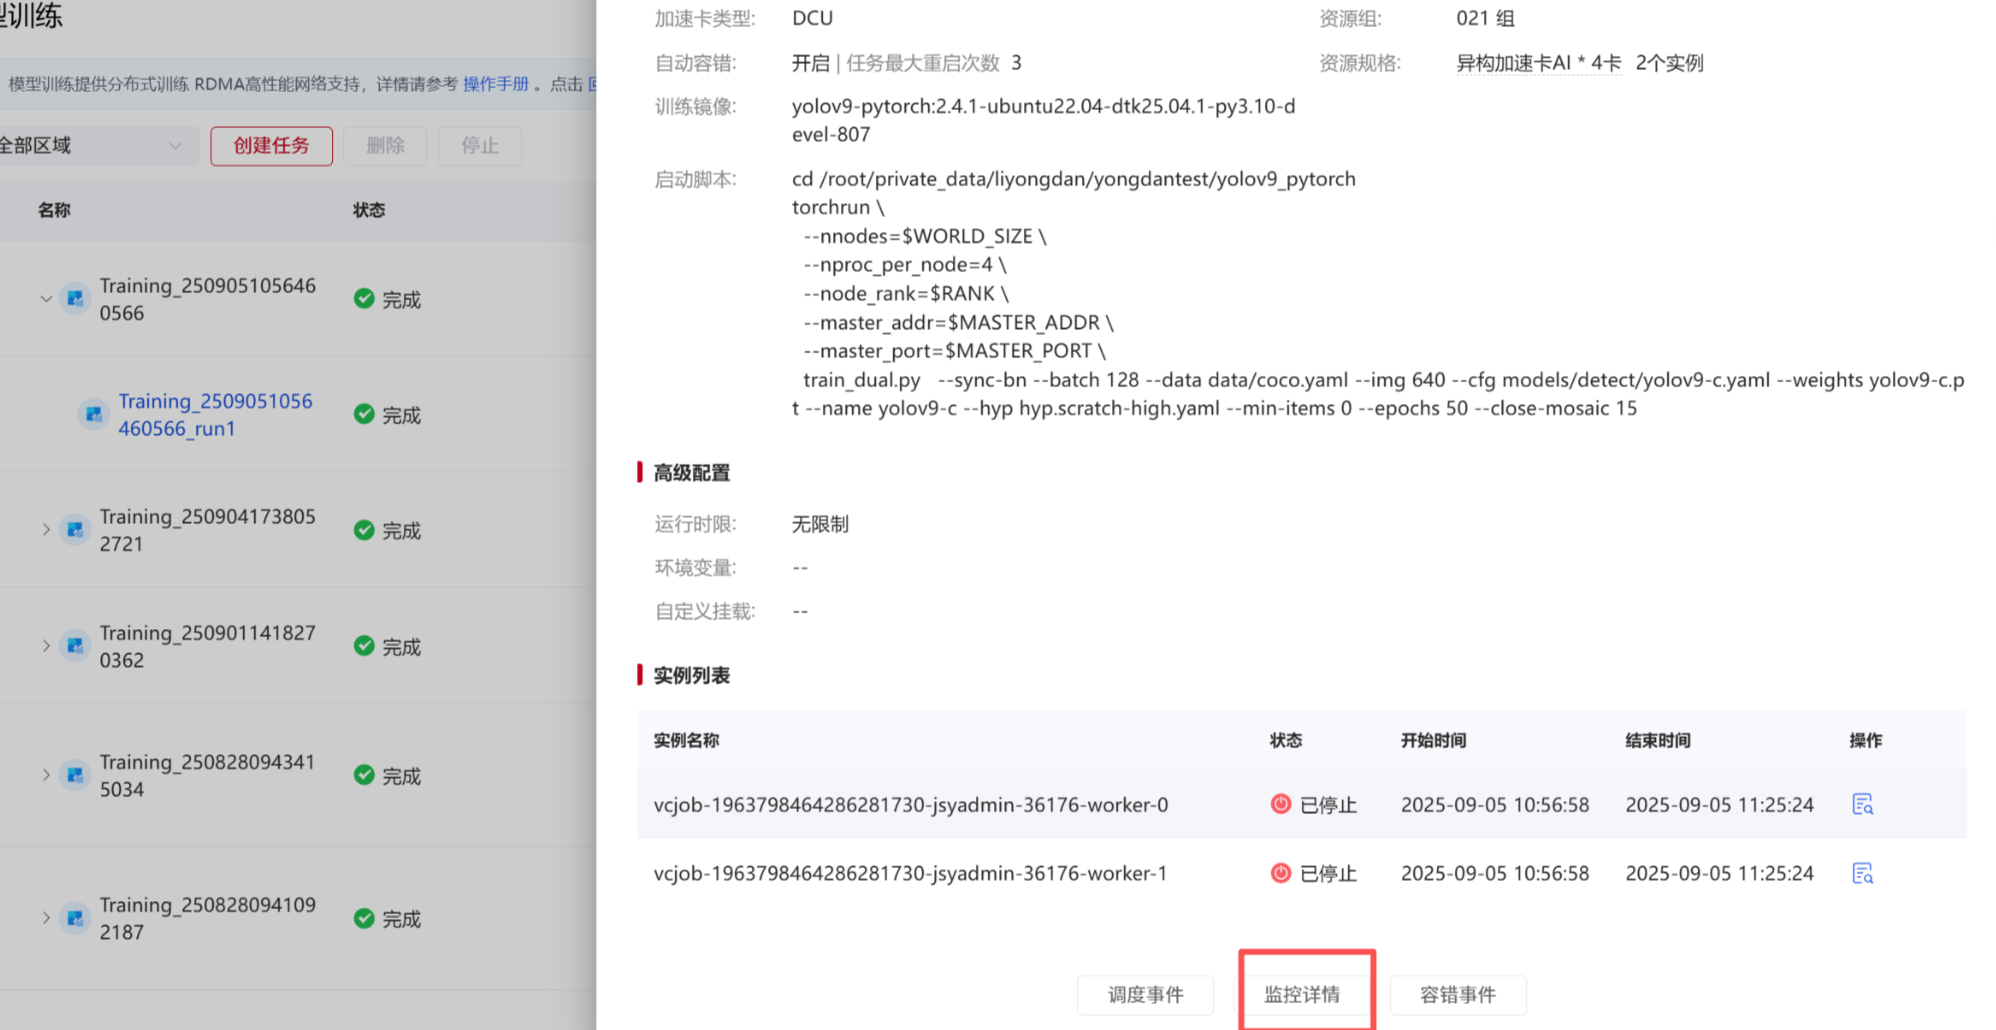Click log icon for worker-0 instance
The image size is (1996, 1030).
click(1862, 804)
